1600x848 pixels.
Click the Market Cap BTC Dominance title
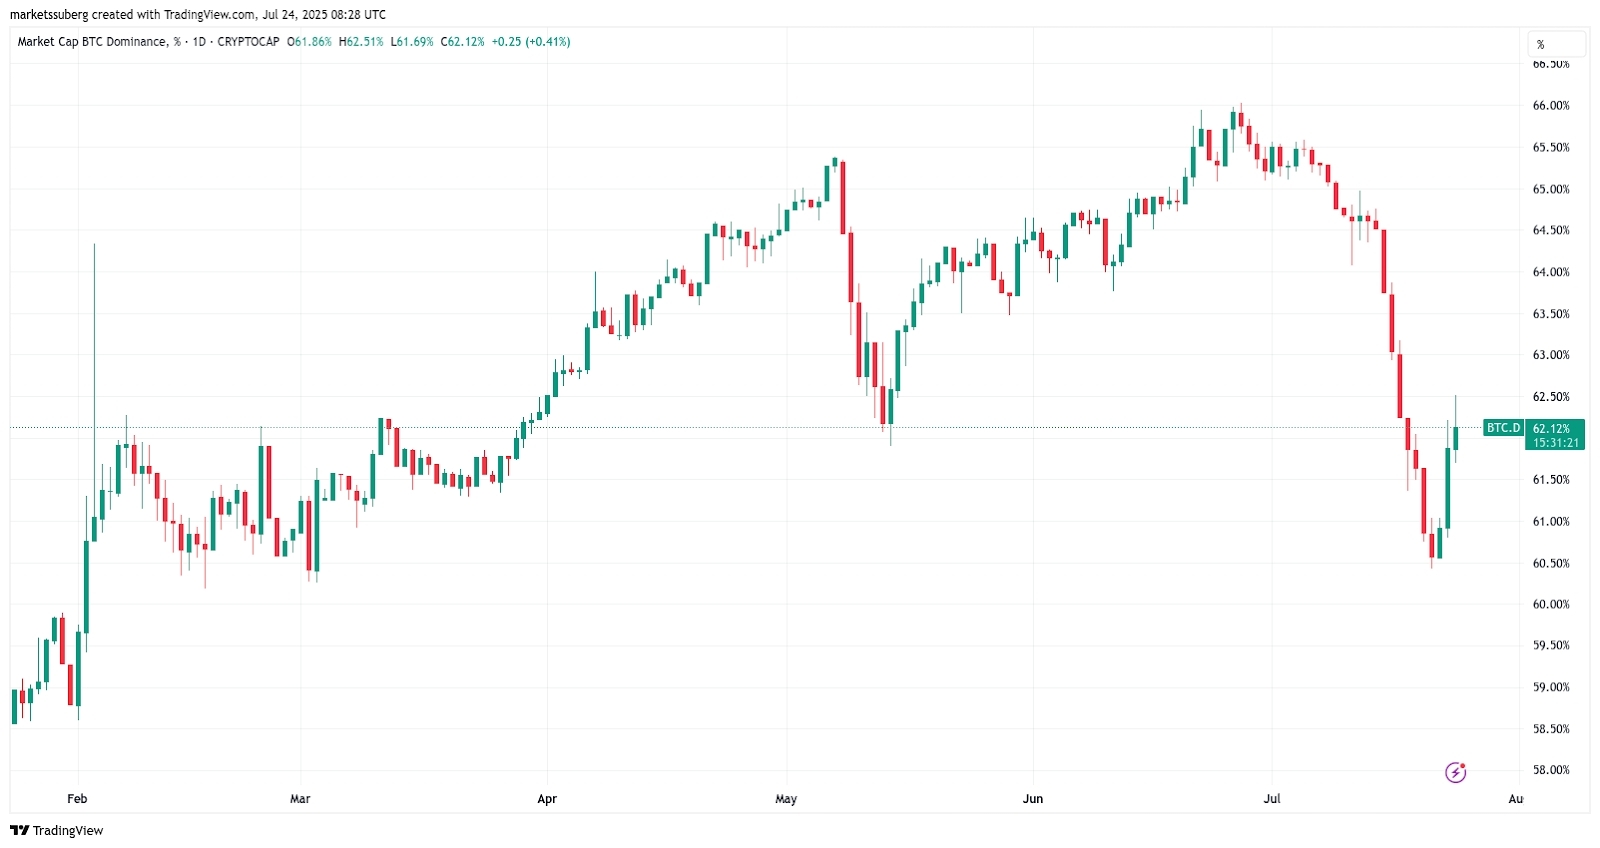point(92,42)
